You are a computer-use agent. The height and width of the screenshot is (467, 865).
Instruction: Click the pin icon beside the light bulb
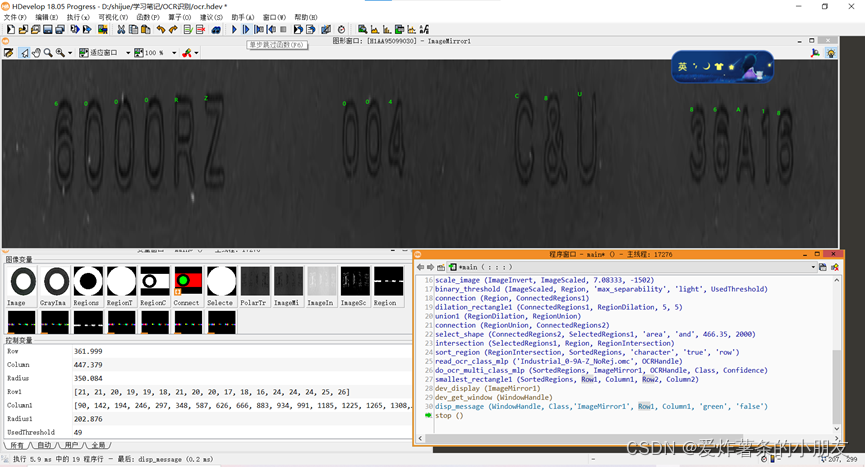pyautogui.click(x=815, y=53)
